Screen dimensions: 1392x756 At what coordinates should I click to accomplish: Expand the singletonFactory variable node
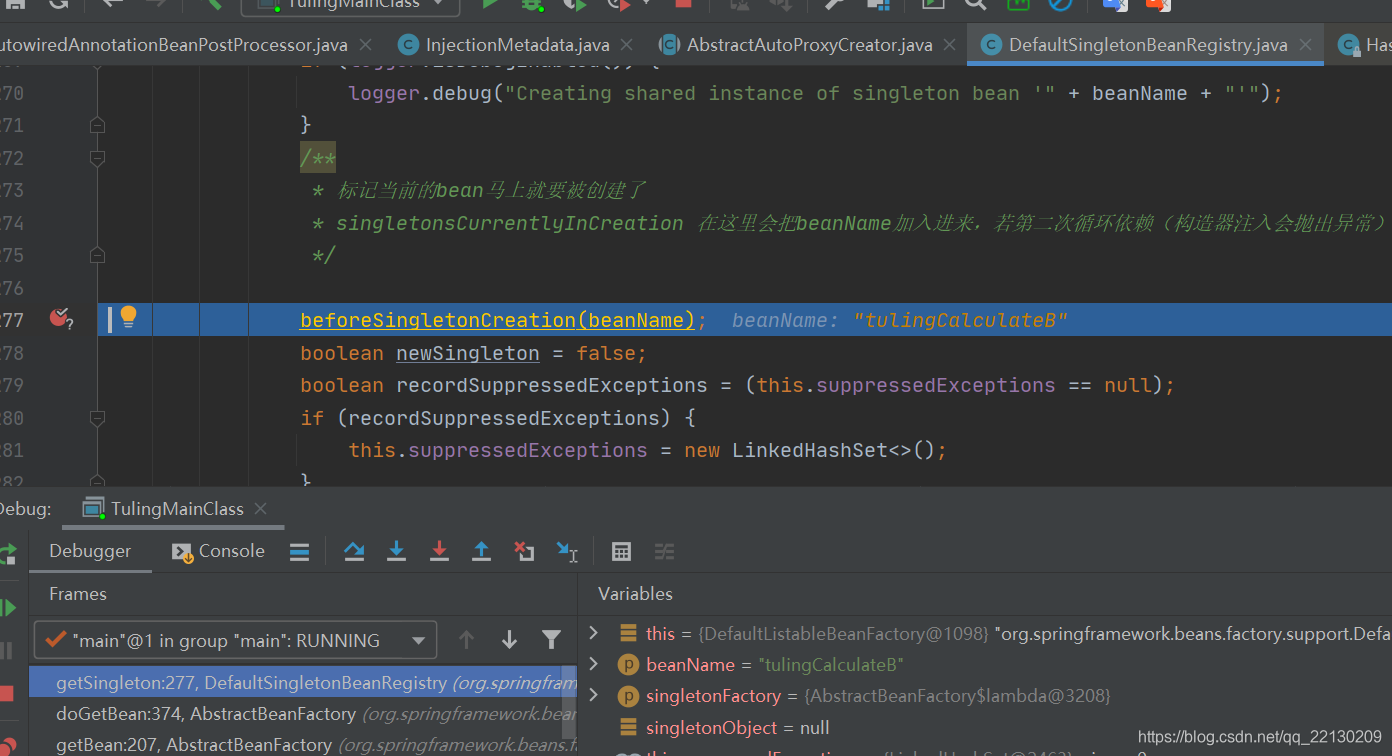(594, 696)
